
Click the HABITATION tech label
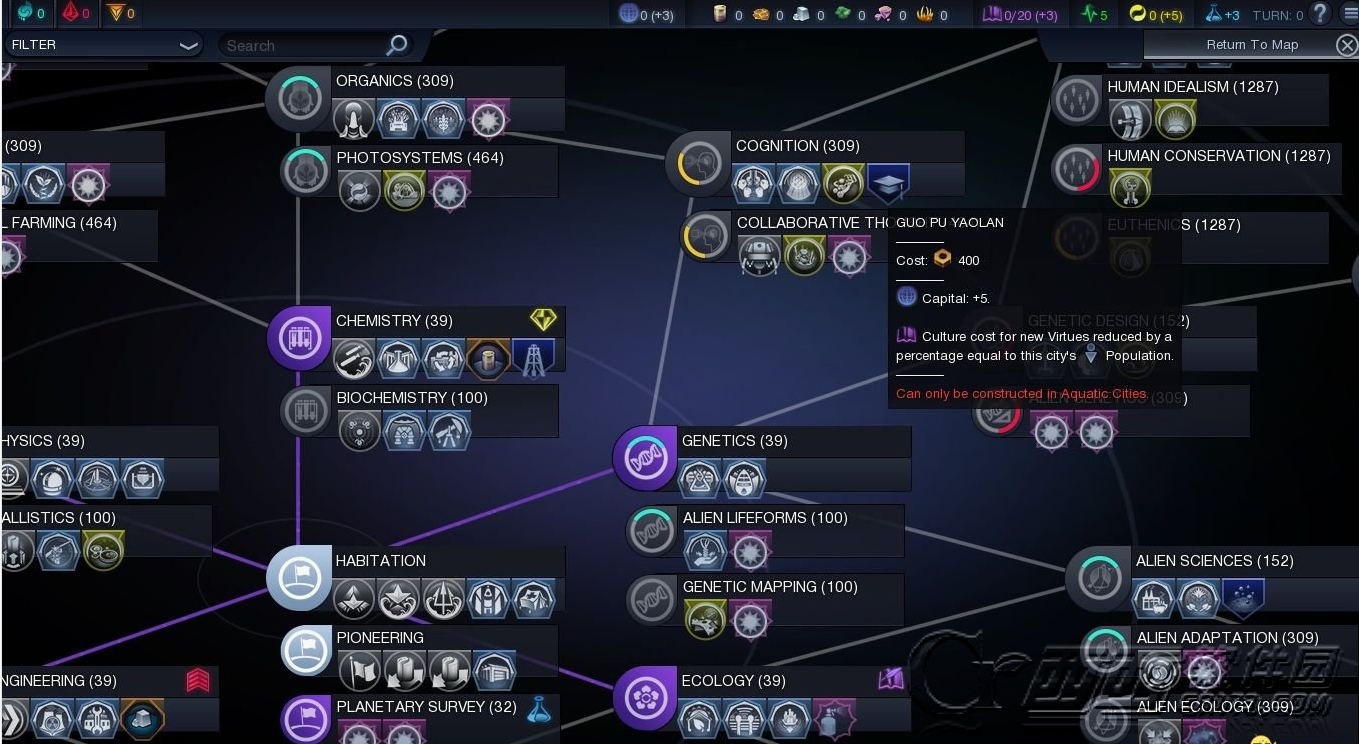[381, 561]
